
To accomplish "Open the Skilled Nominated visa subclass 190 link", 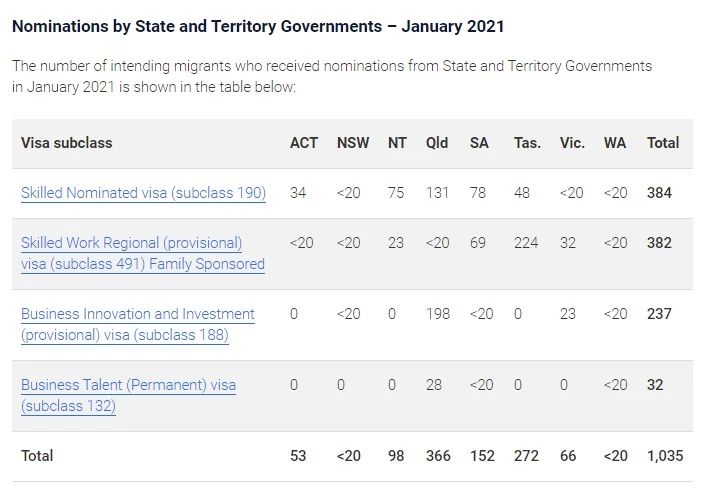I will coord(143,193).
